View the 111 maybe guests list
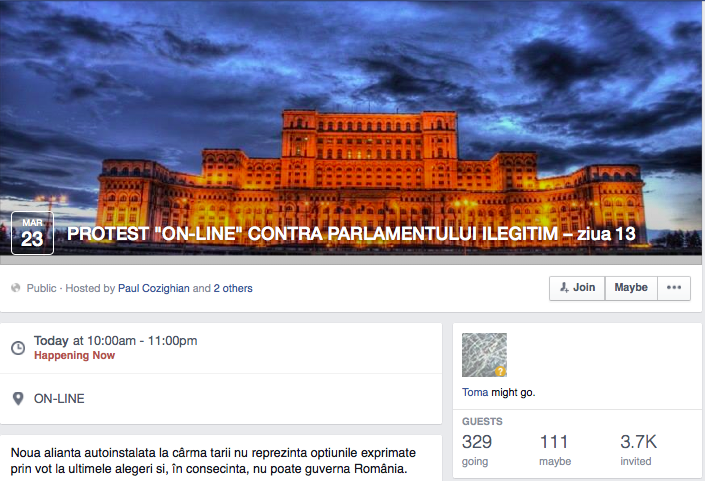Image resolution: width=705 pixels, height=481 pixels. click(x=555, y=449)
